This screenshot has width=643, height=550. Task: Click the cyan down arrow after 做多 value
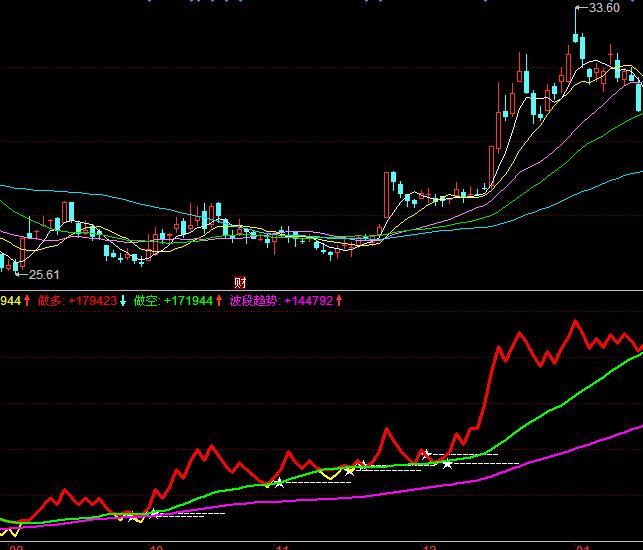[123, 300]
